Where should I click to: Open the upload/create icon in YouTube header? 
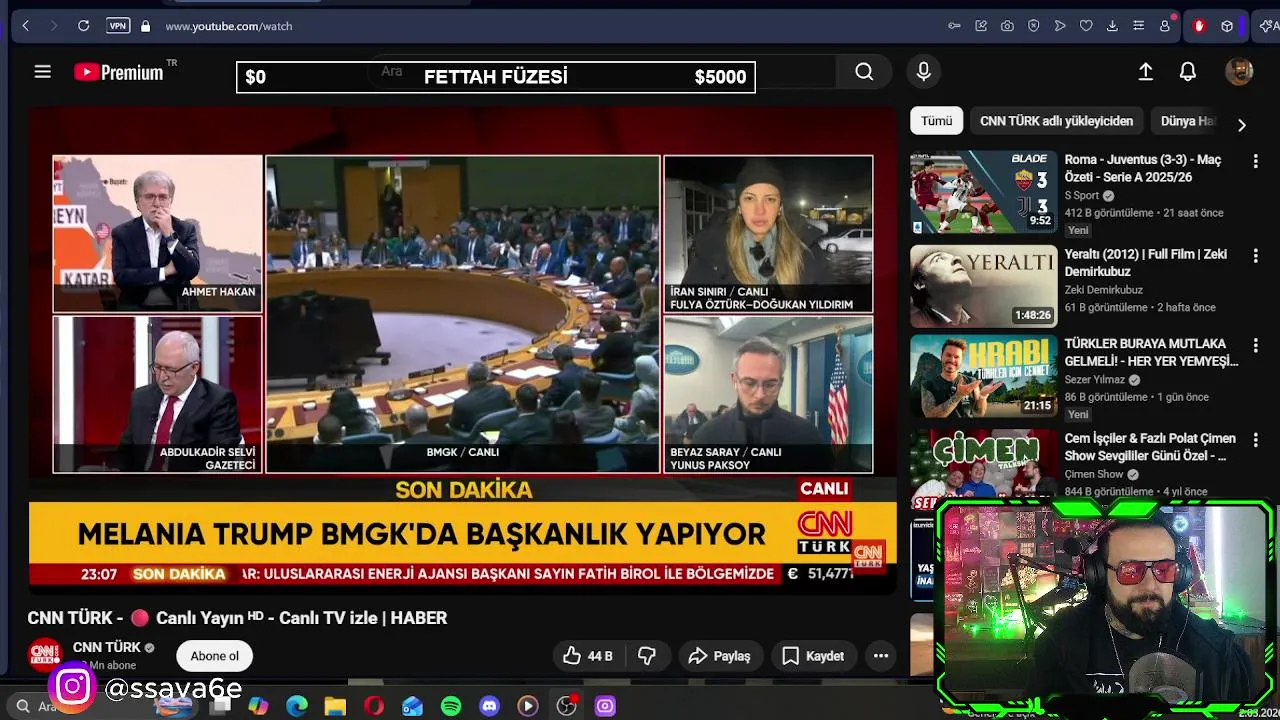[x=1146, y=72]
